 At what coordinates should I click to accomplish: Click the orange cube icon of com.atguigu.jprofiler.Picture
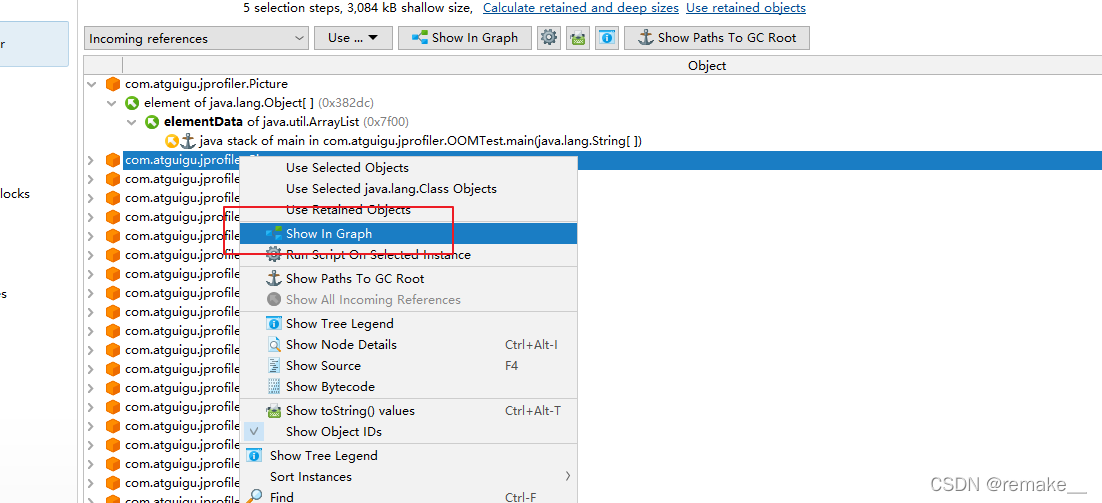pyautogui.click(x=112, y=84)
